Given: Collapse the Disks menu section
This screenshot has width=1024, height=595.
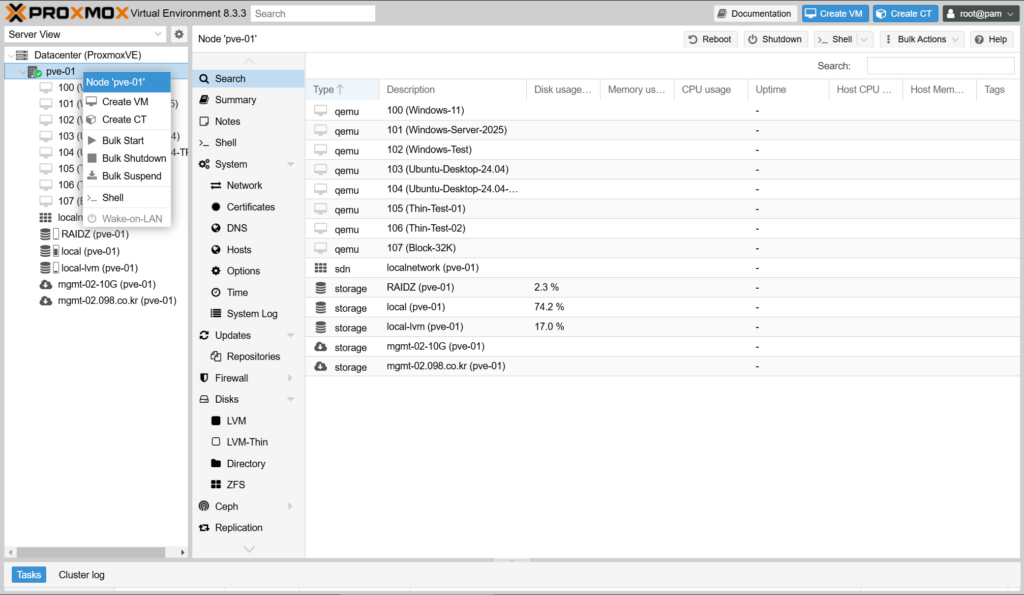Looking at the screenshot, I should [x=290, y=400].
